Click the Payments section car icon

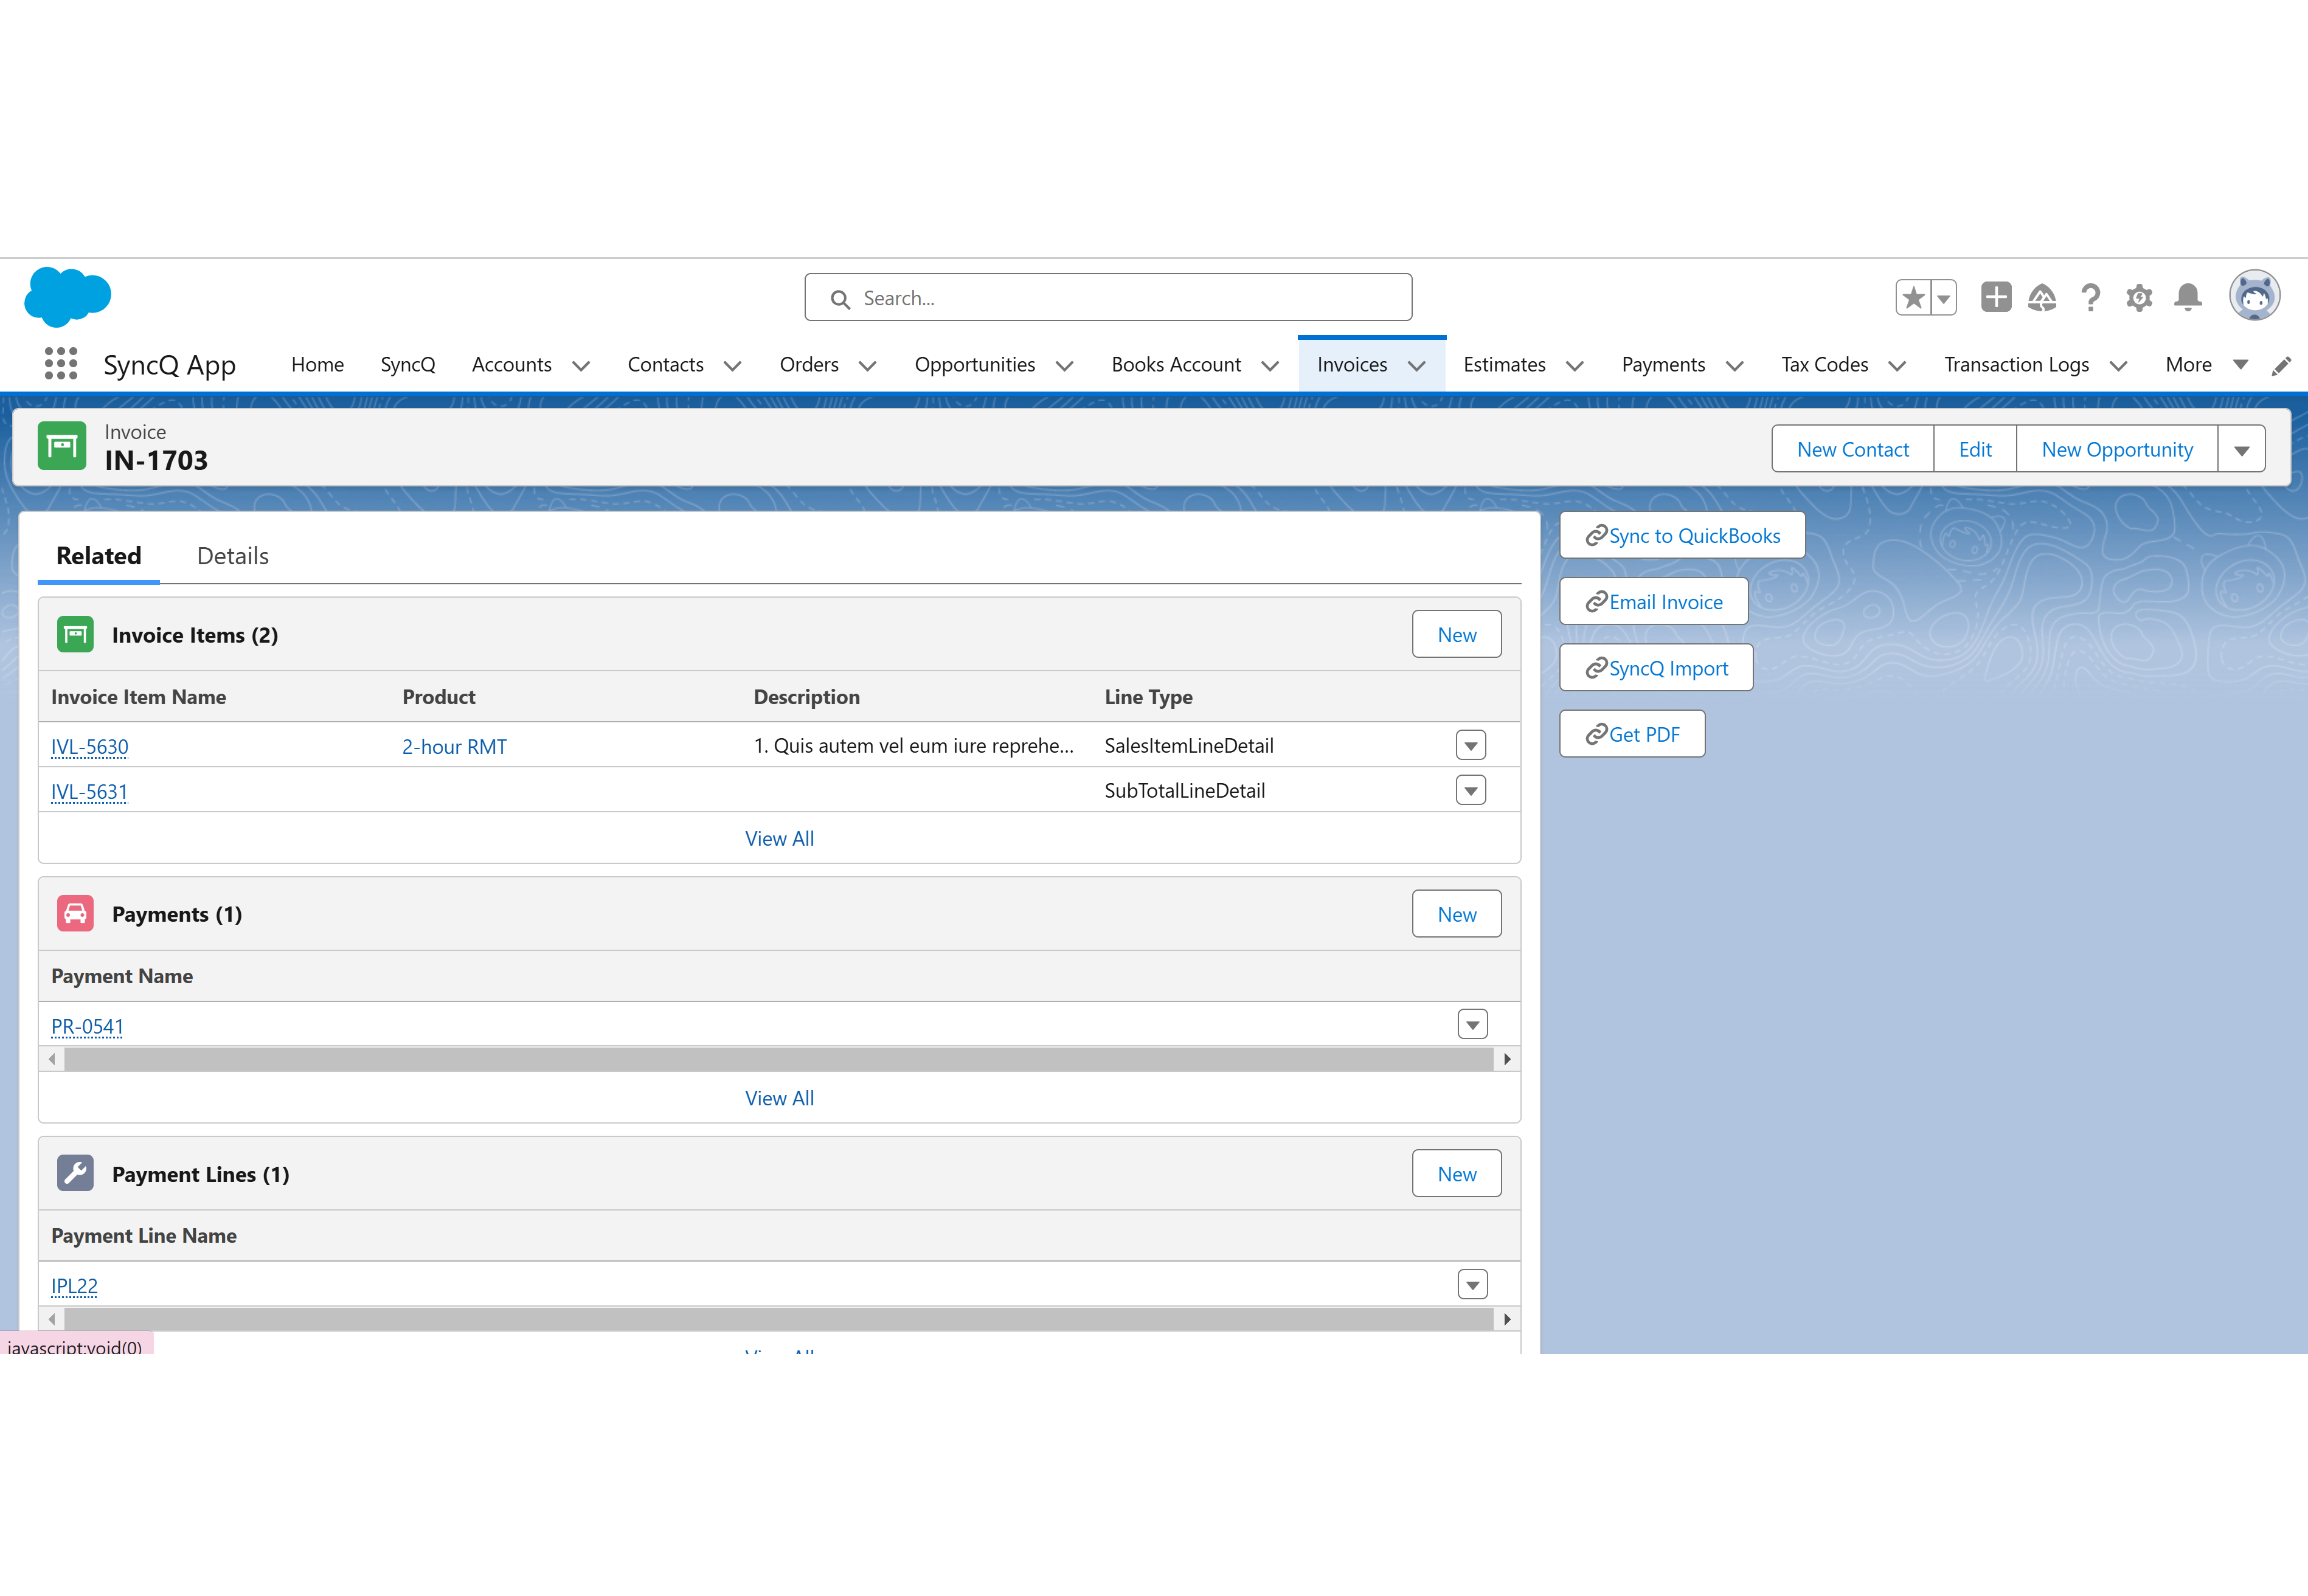pyautogui.click(x=75, y=914)
